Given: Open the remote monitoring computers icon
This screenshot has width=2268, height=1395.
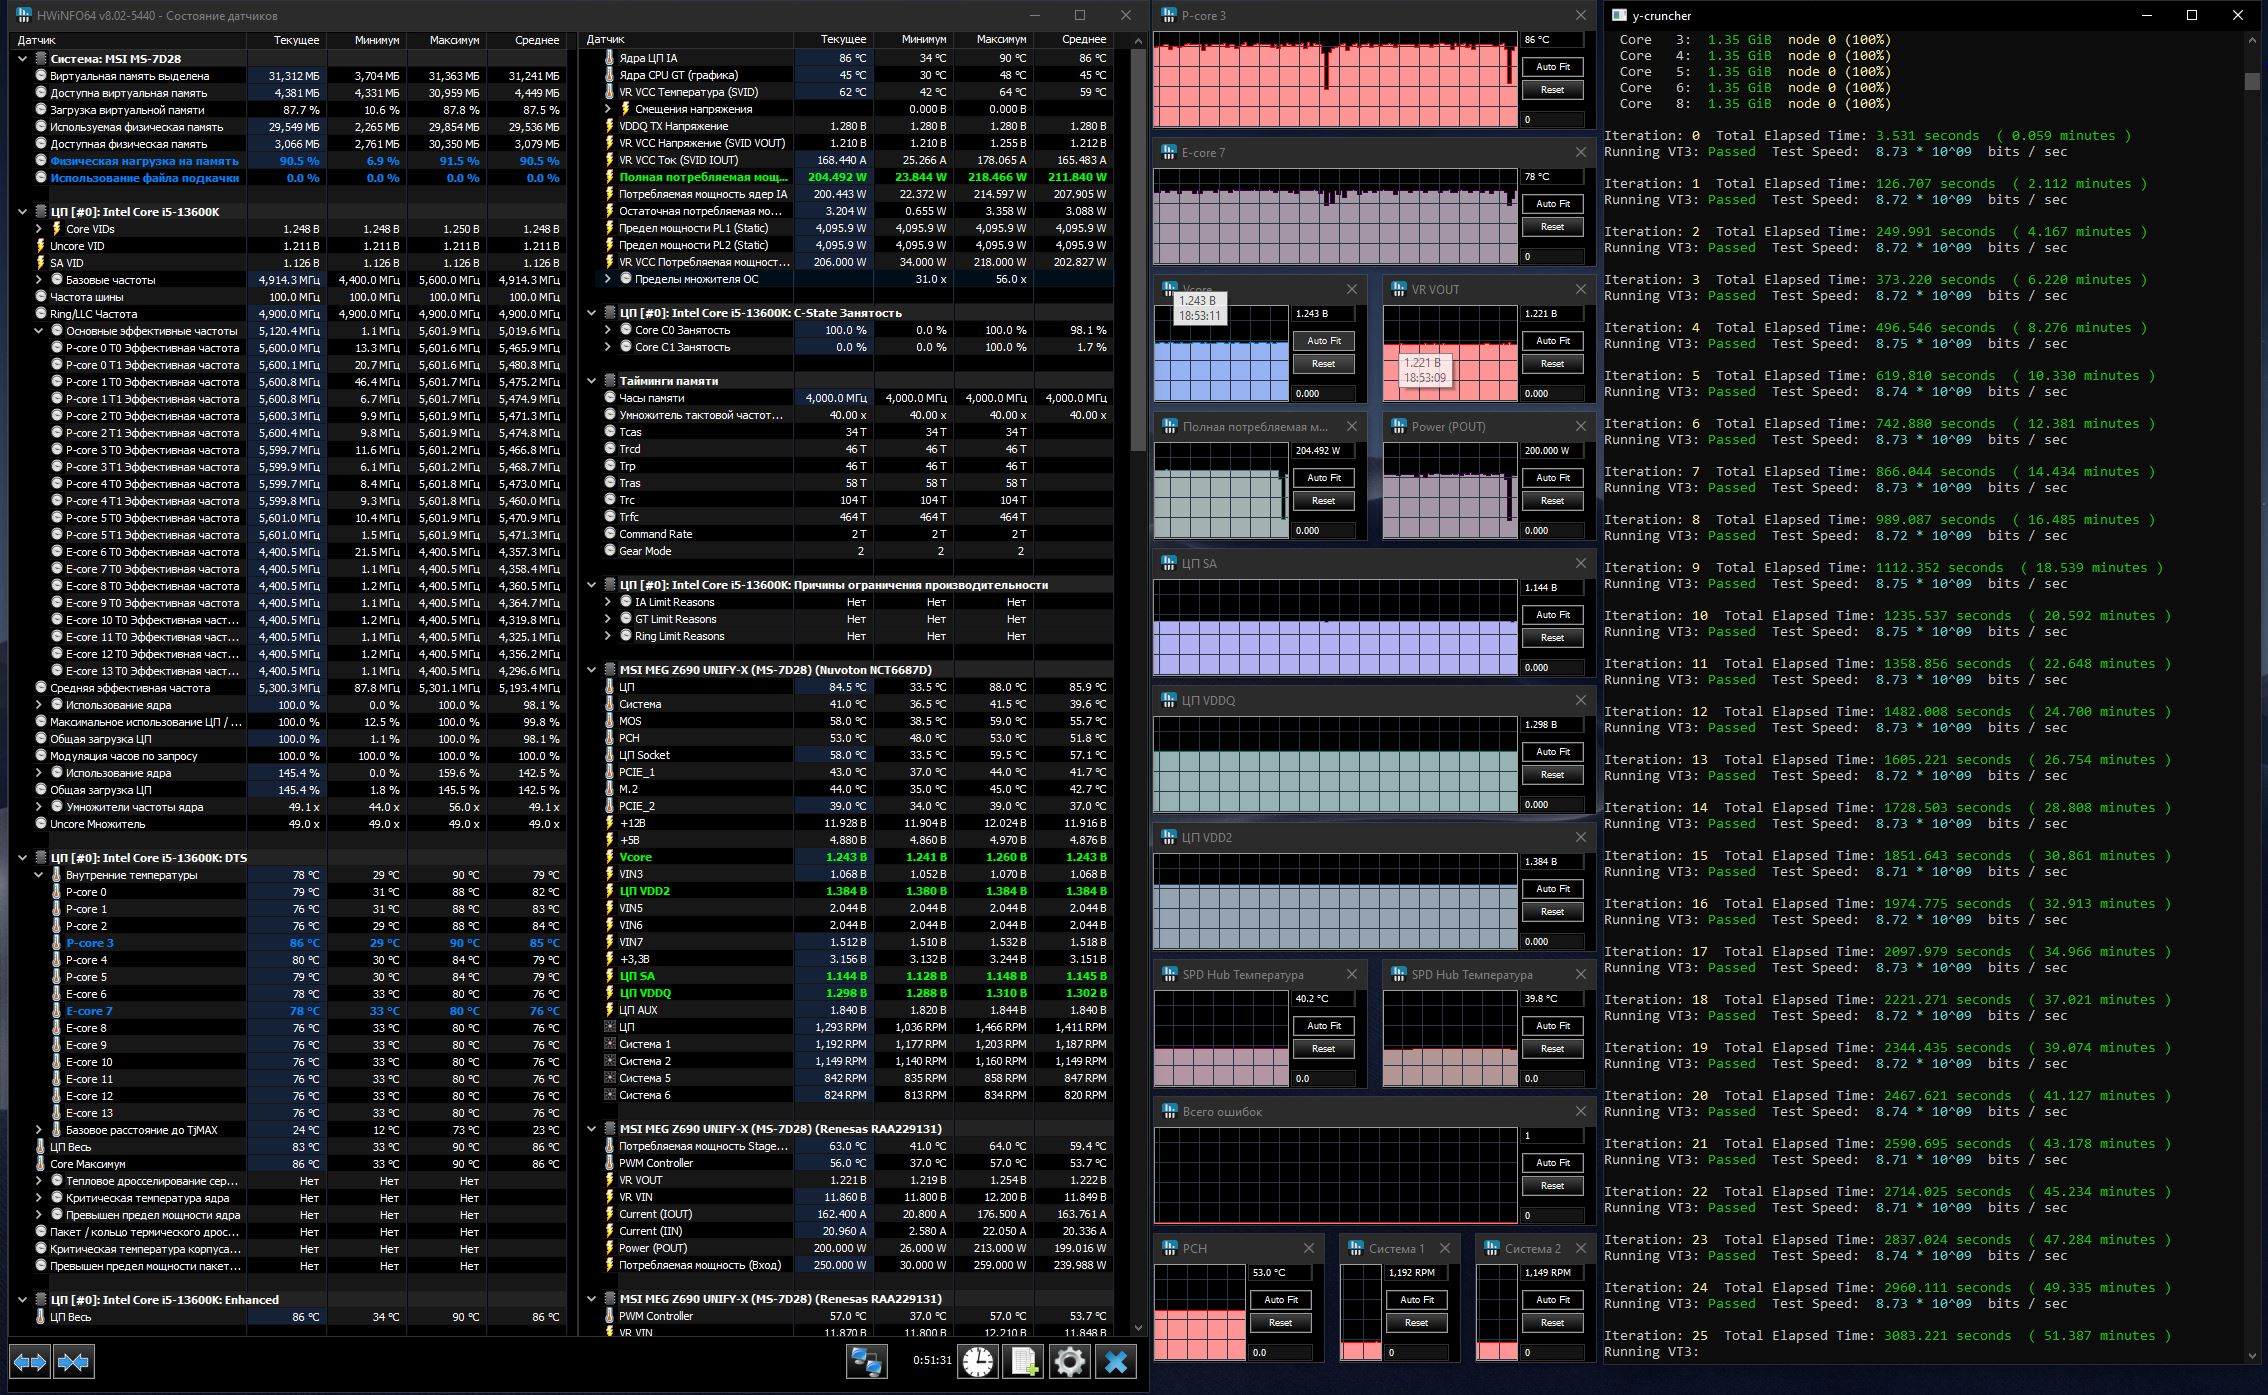Looking at the screenshot, I should (866, 1362).
